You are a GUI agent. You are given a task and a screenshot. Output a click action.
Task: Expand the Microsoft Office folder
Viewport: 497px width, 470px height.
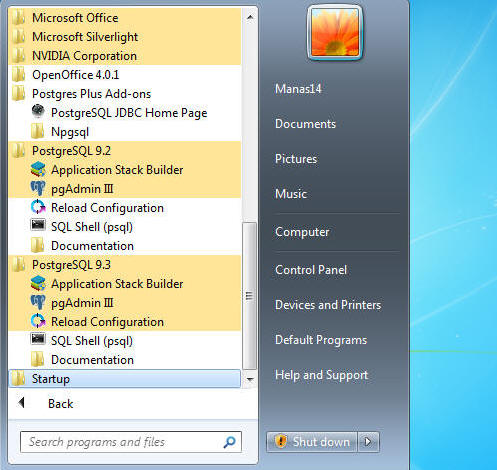click(124, 18)
